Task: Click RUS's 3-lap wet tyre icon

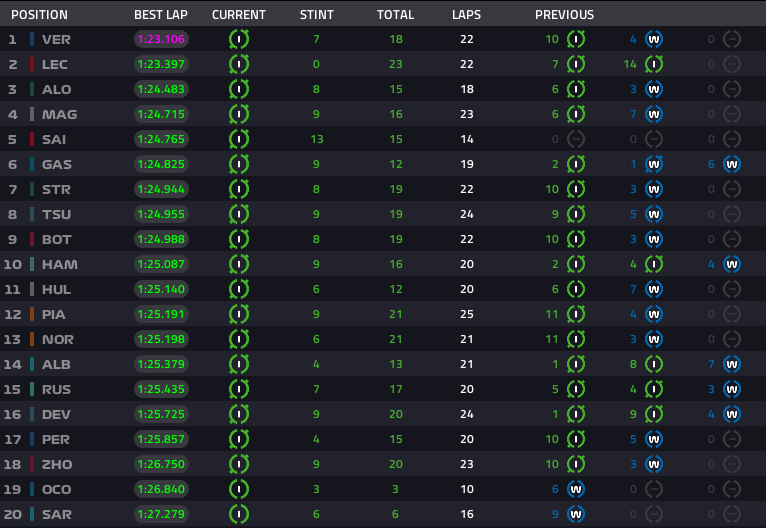Action: pyautogui.click(x=732, y=389)
